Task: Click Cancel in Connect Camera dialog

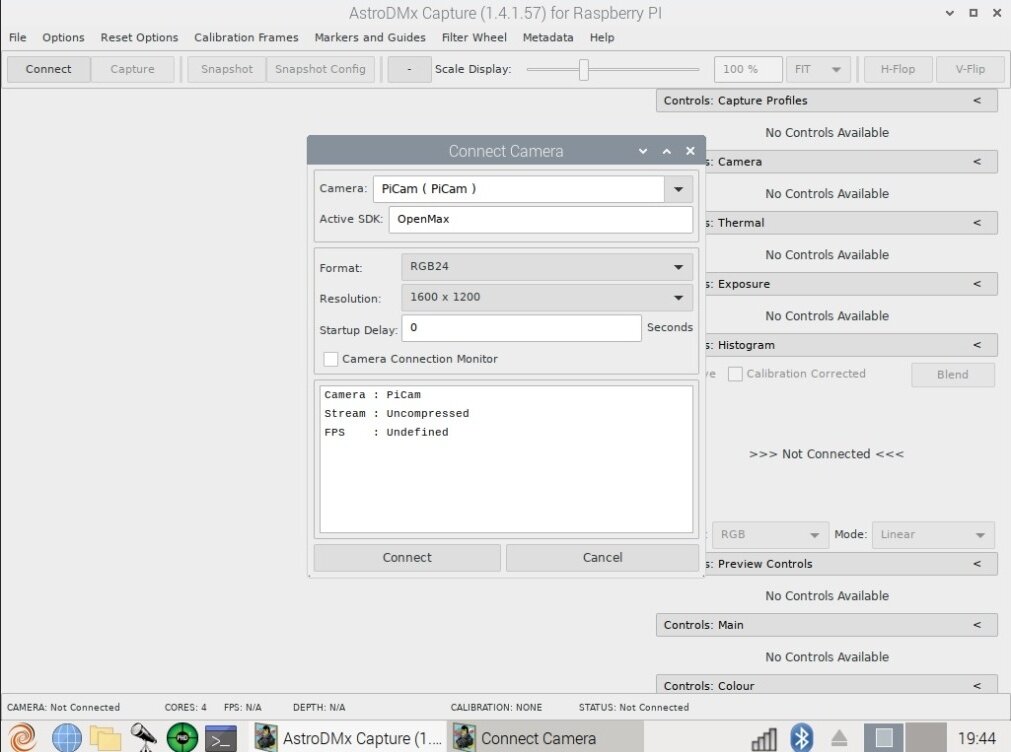Action: pyautogui.click(x=602, y=558)
